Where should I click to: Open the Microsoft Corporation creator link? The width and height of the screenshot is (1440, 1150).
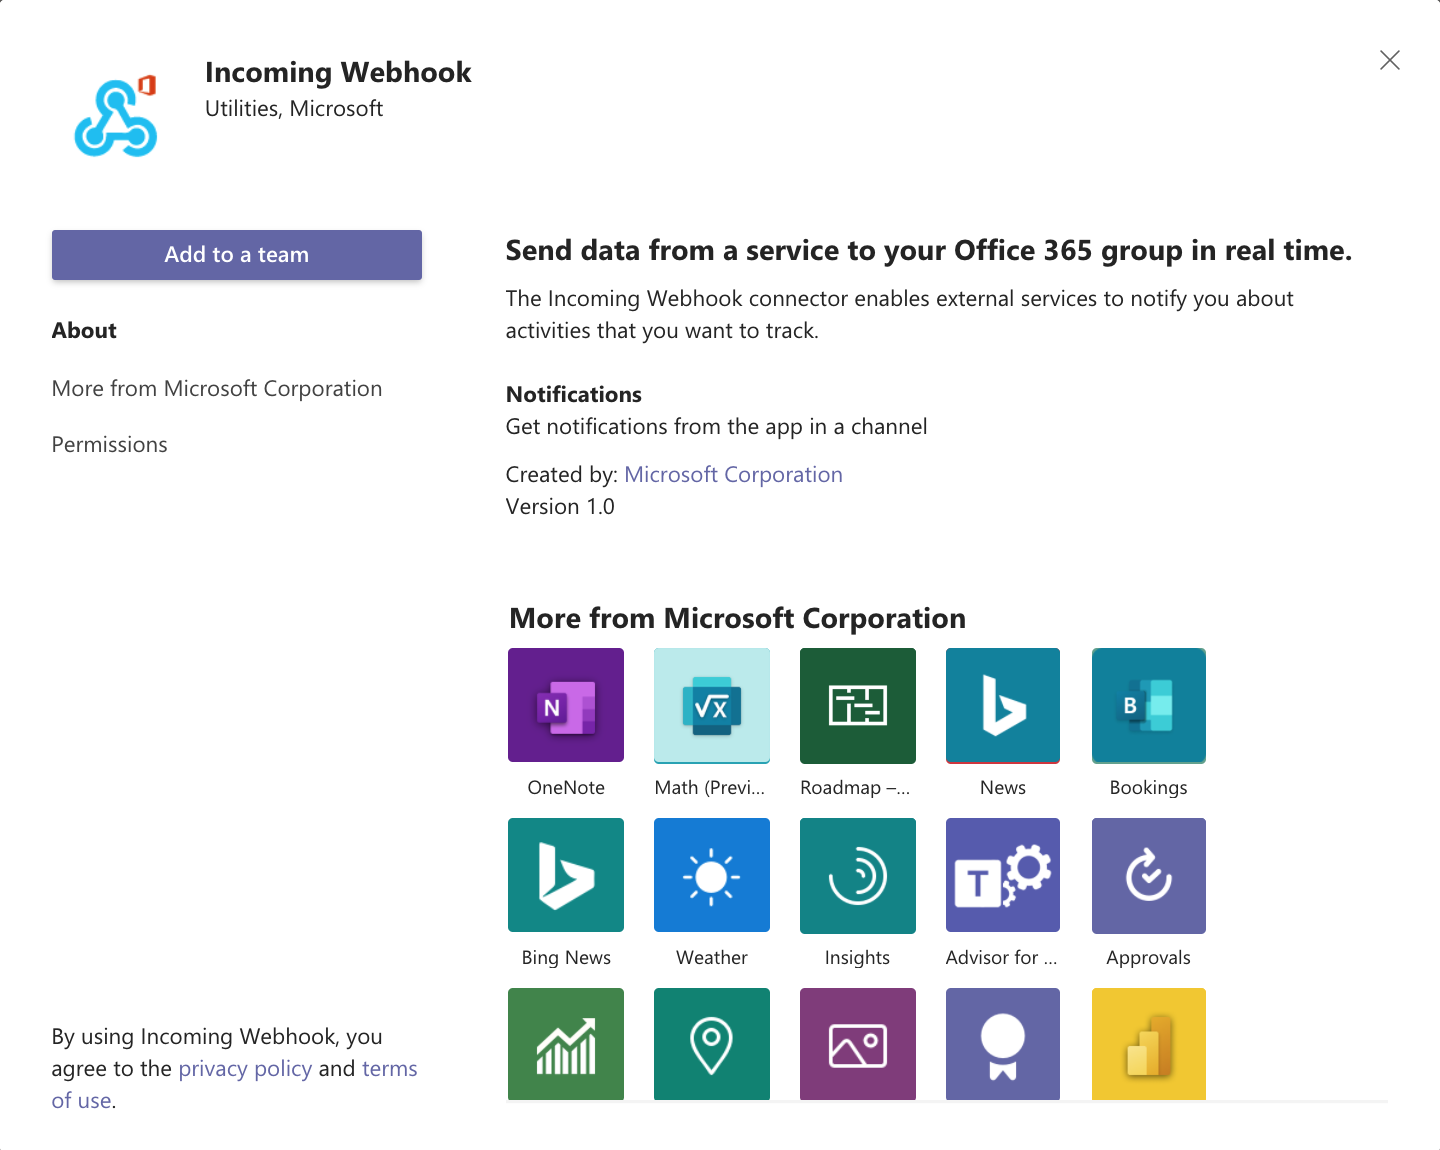(734, 475)
